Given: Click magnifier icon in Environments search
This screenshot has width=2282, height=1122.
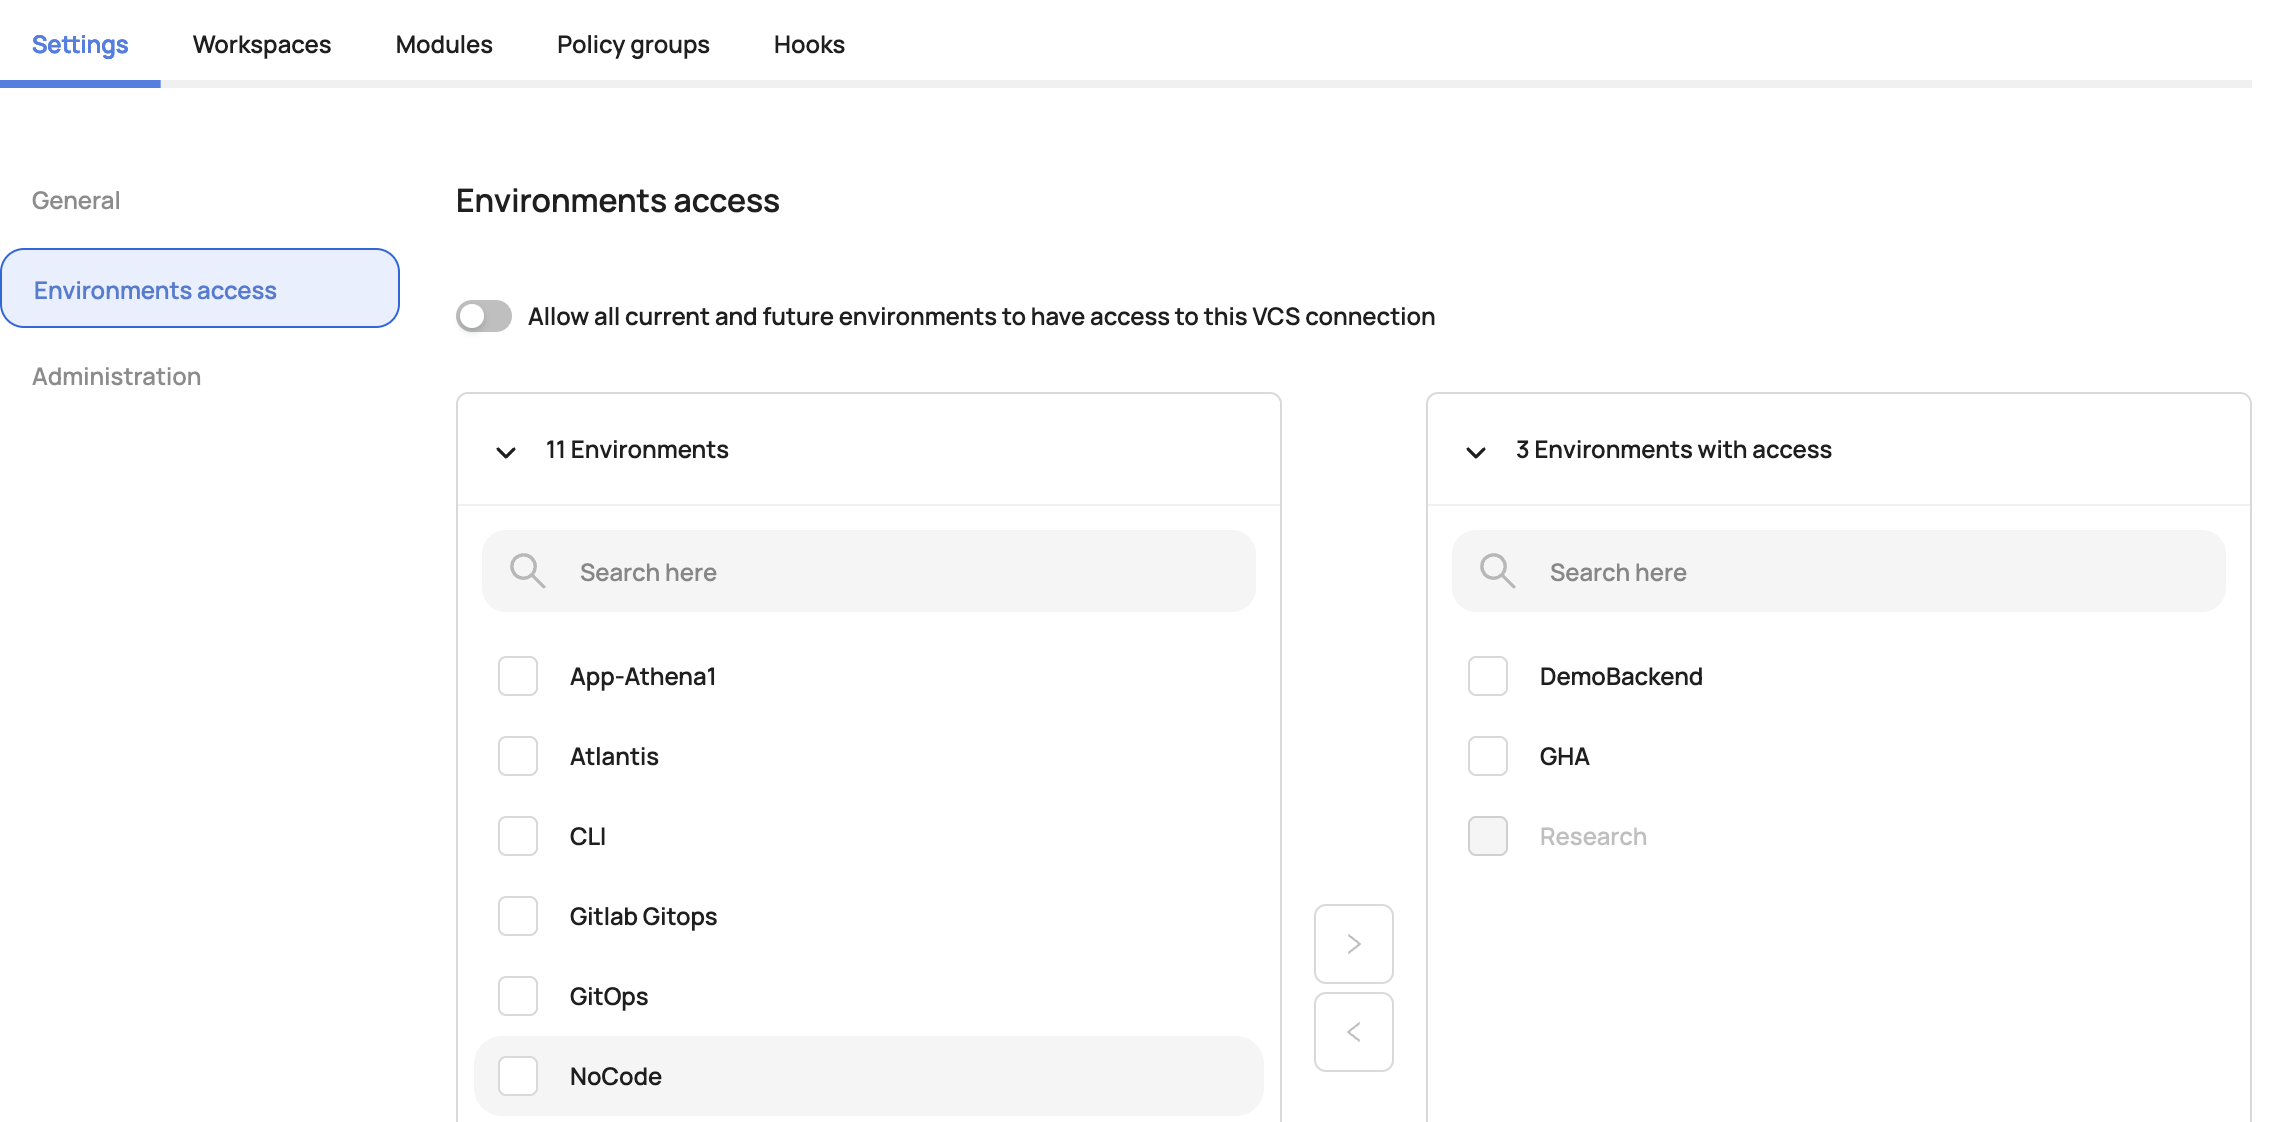Looking at the screenshot, I should (x=527, y=571).
